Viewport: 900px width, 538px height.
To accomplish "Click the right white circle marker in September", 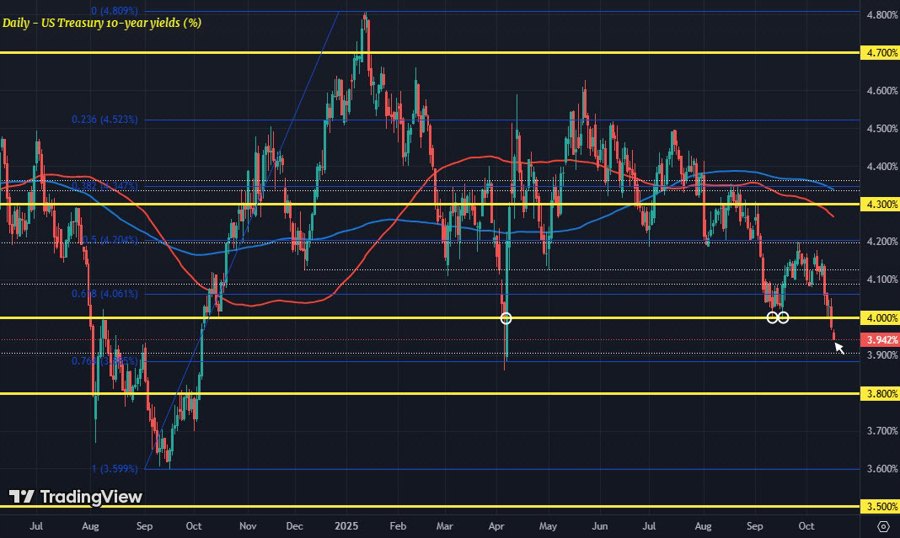I will (x=784, y=317).
